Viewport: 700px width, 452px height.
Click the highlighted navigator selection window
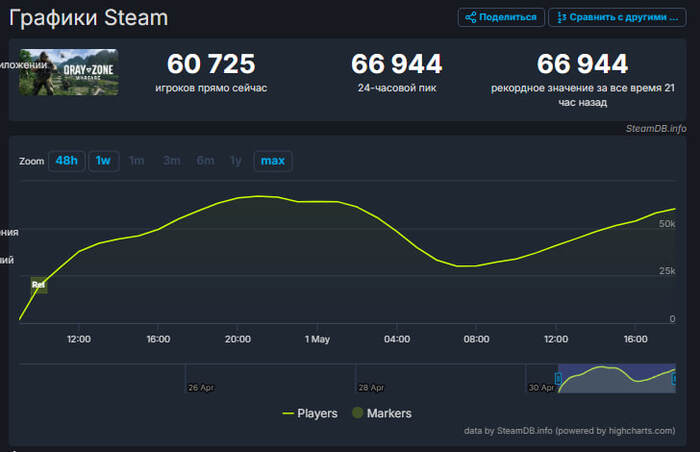point(617,378)
